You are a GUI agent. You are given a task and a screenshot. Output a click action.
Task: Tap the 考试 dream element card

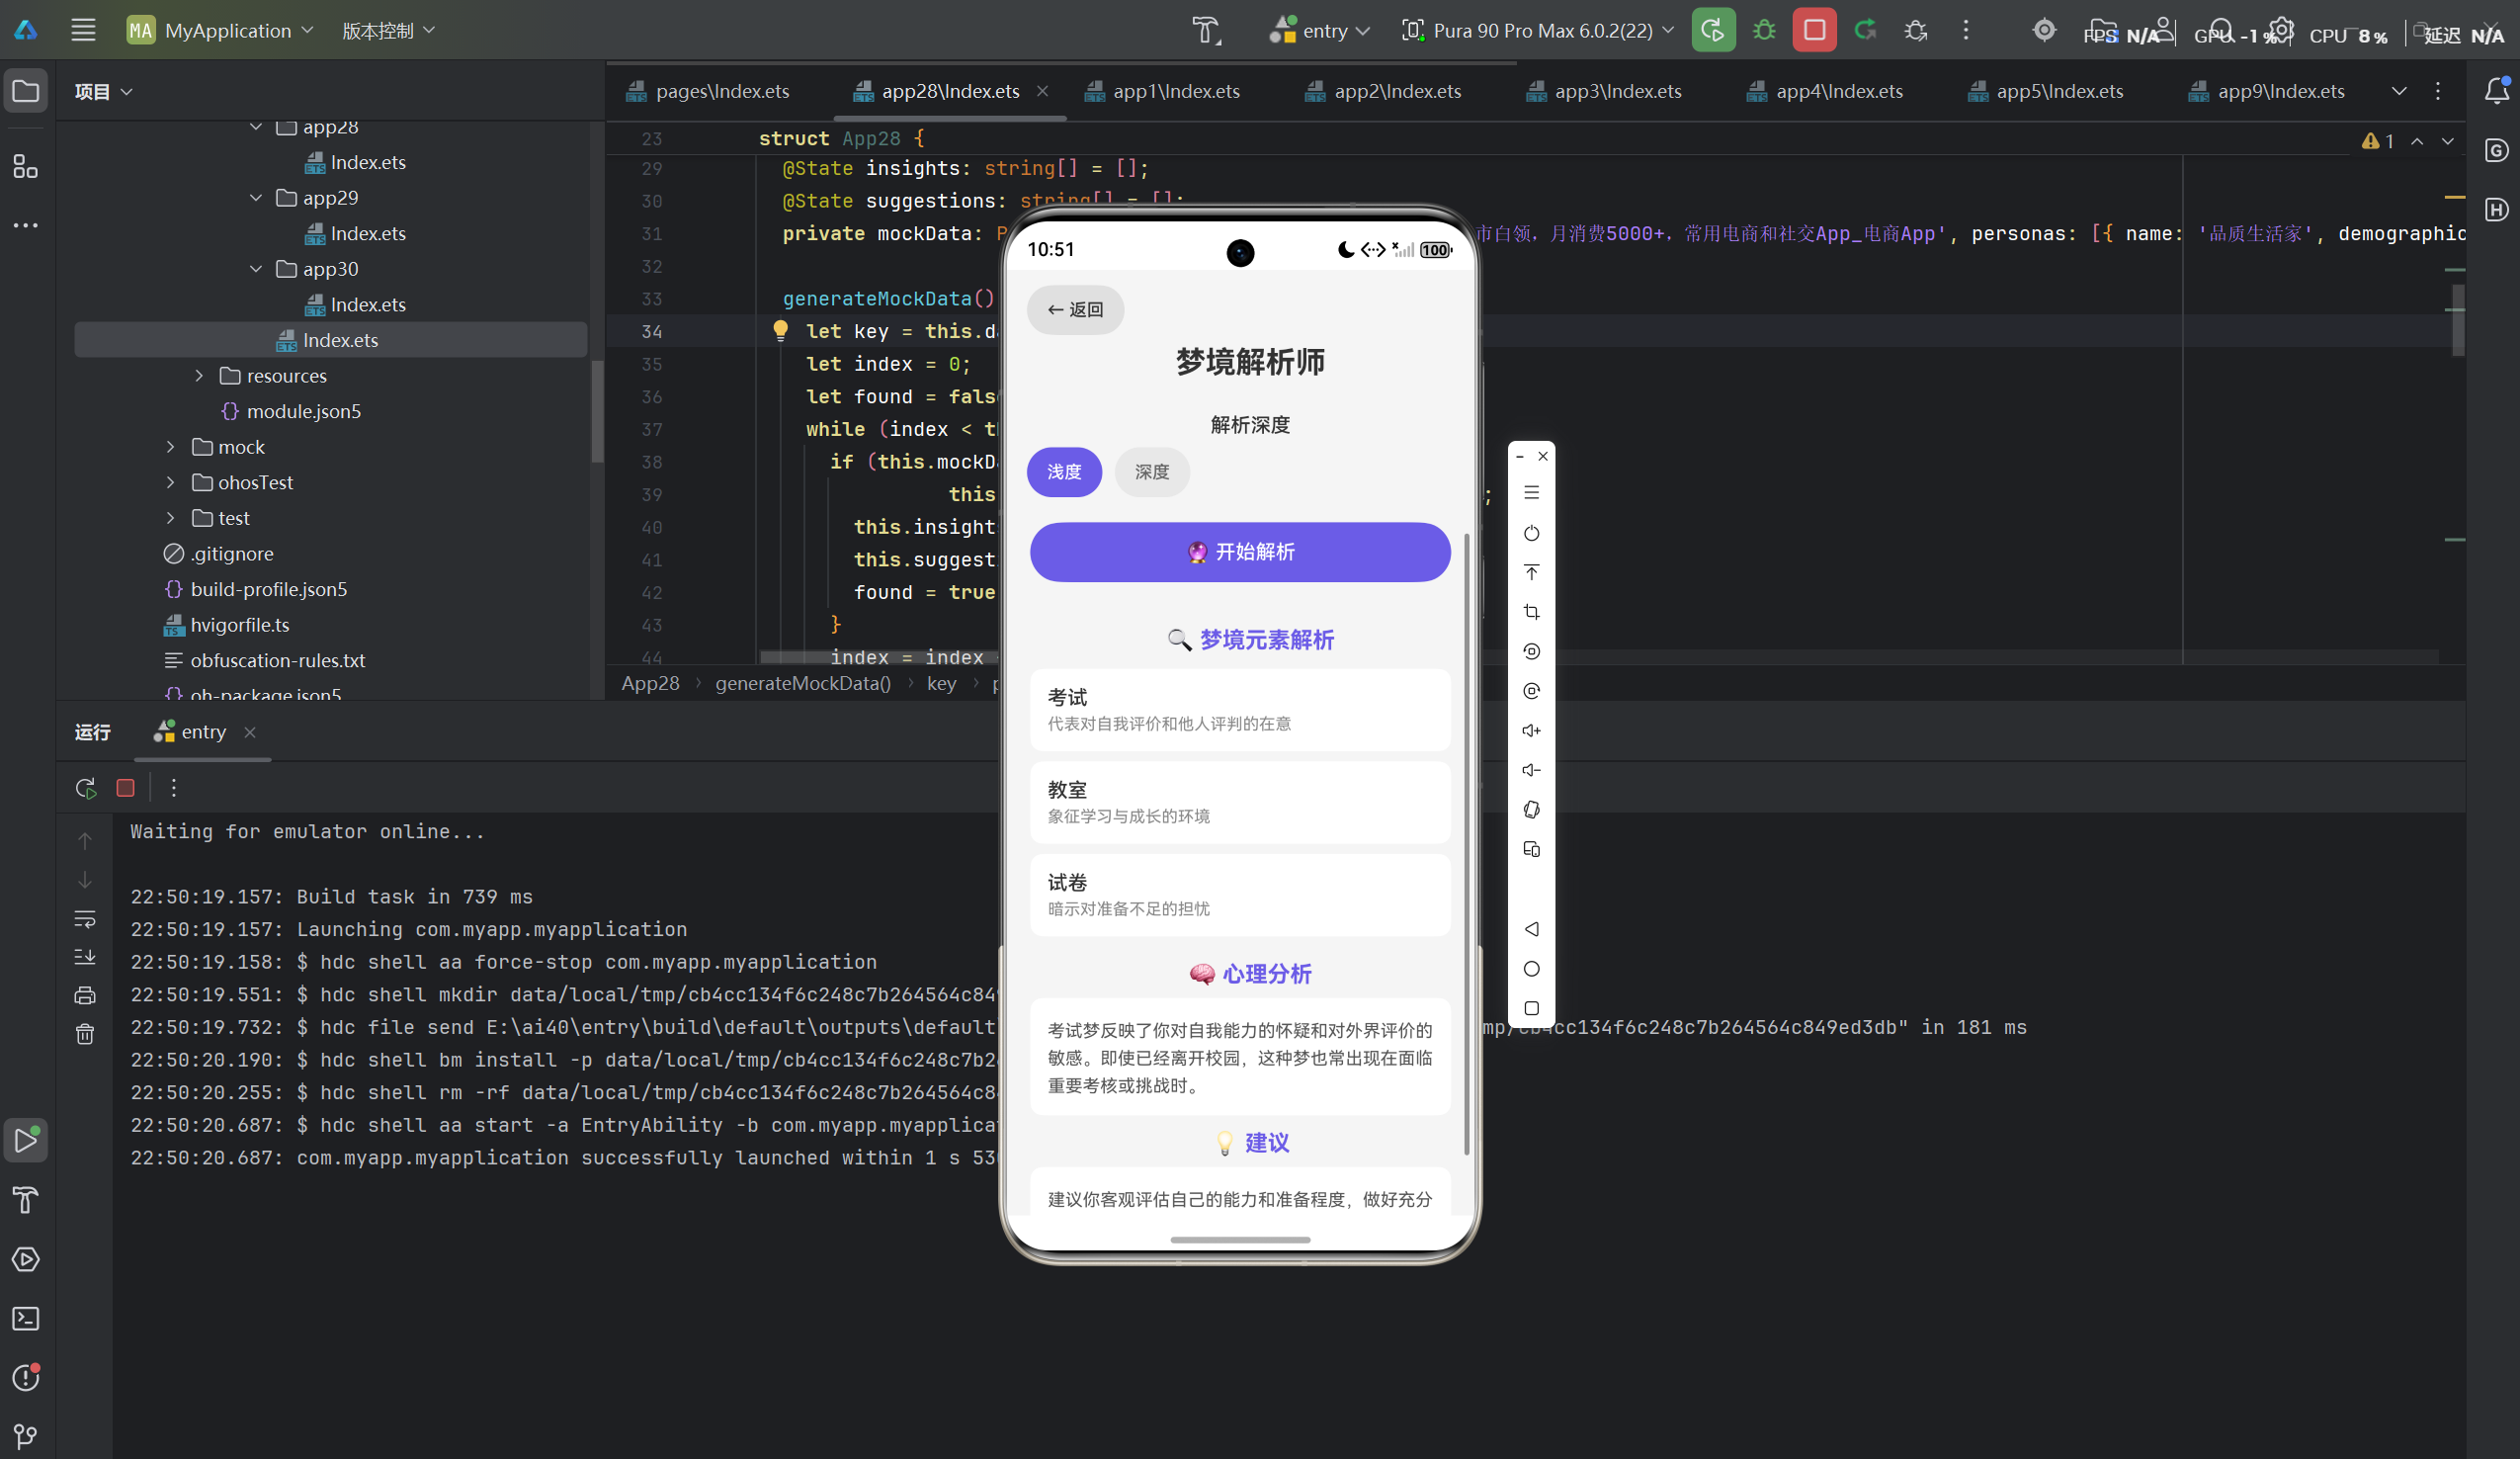point(1240,710)
